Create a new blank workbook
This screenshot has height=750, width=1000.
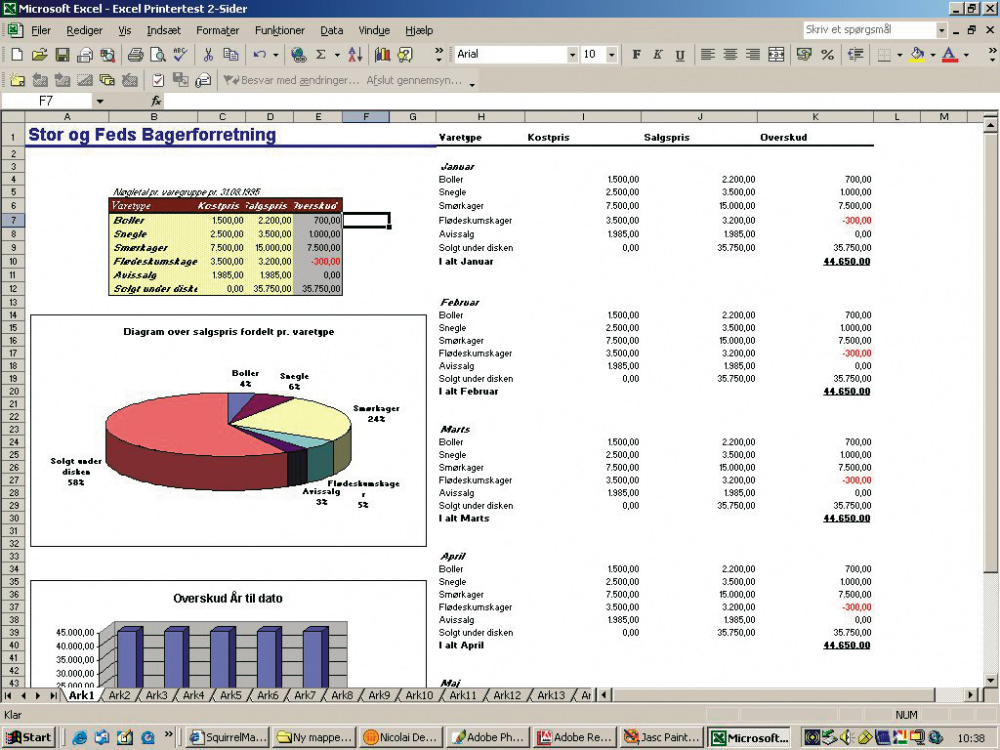[x=17, y=55]
